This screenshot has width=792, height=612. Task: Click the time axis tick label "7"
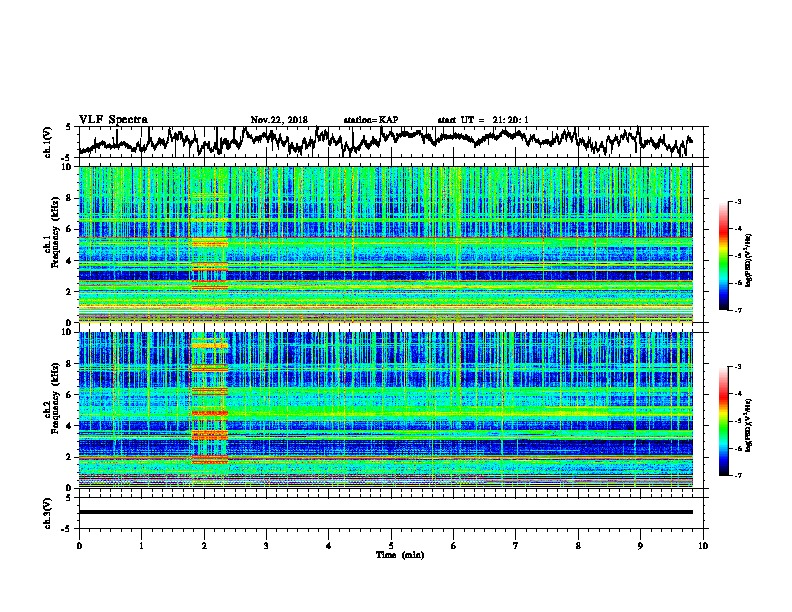pyautogui.click(x=516, y=545)
